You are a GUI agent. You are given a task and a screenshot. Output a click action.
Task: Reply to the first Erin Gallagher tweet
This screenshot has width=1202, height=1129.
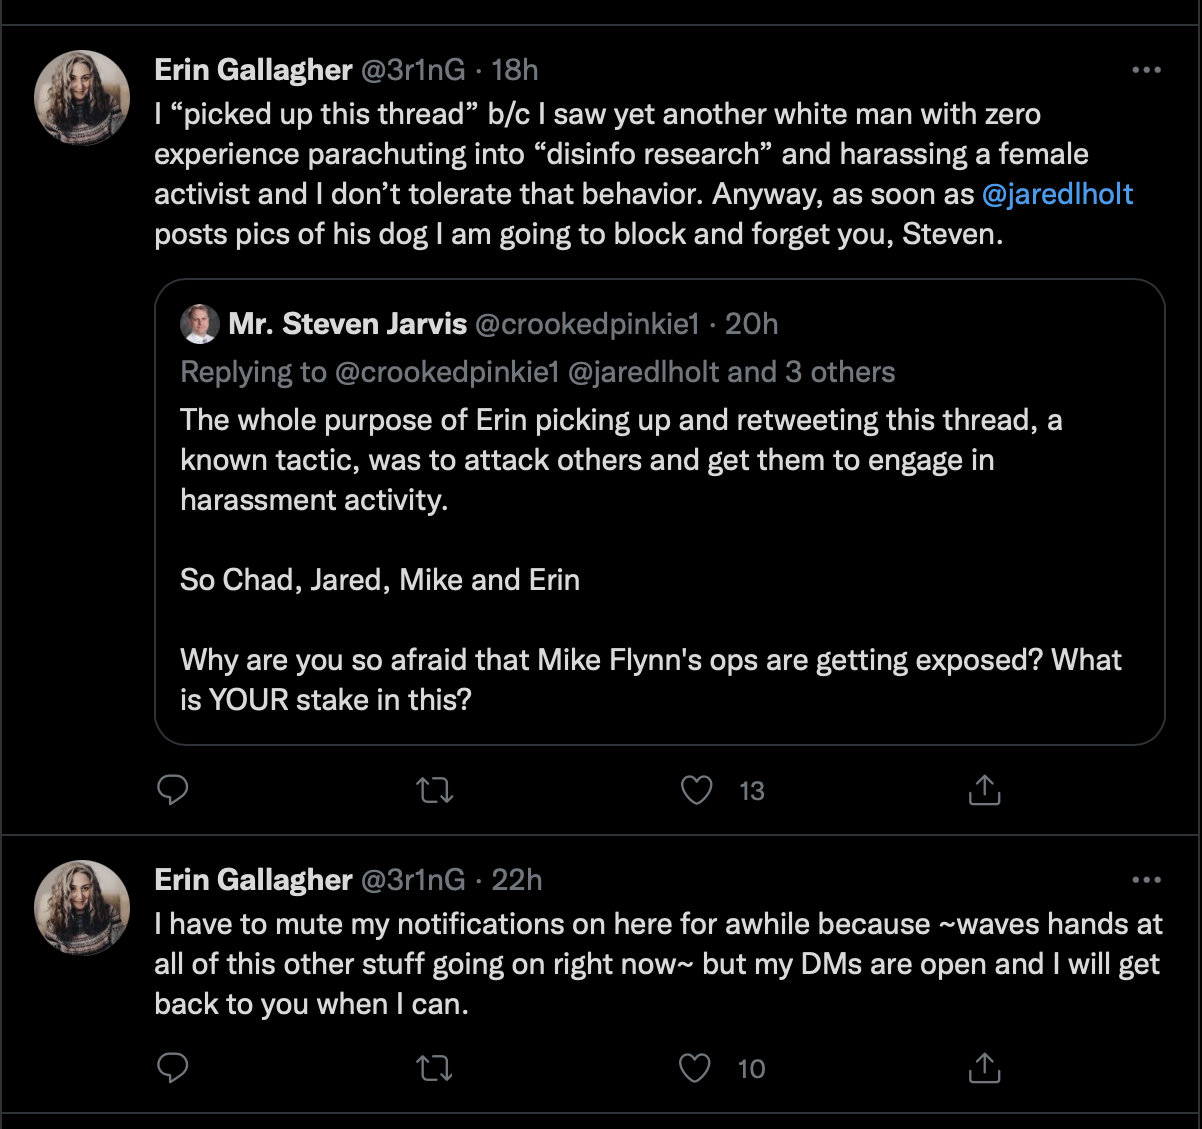tap(174, 791)
